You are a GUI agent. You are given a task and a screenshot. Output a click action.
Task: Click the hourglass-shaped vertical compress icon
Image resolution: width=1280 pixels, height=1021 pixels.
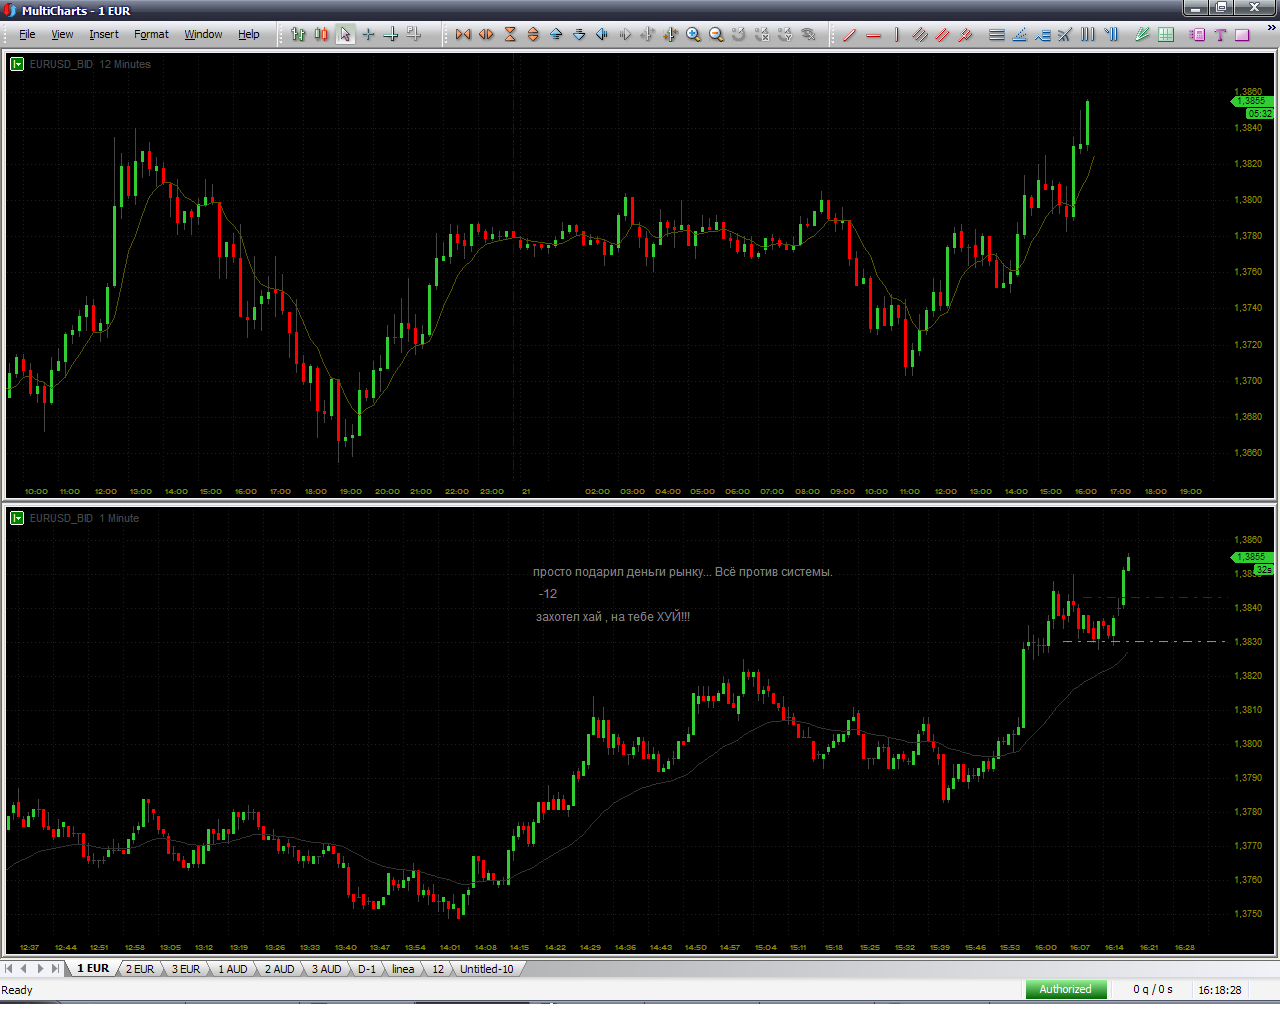coord(510,34)
